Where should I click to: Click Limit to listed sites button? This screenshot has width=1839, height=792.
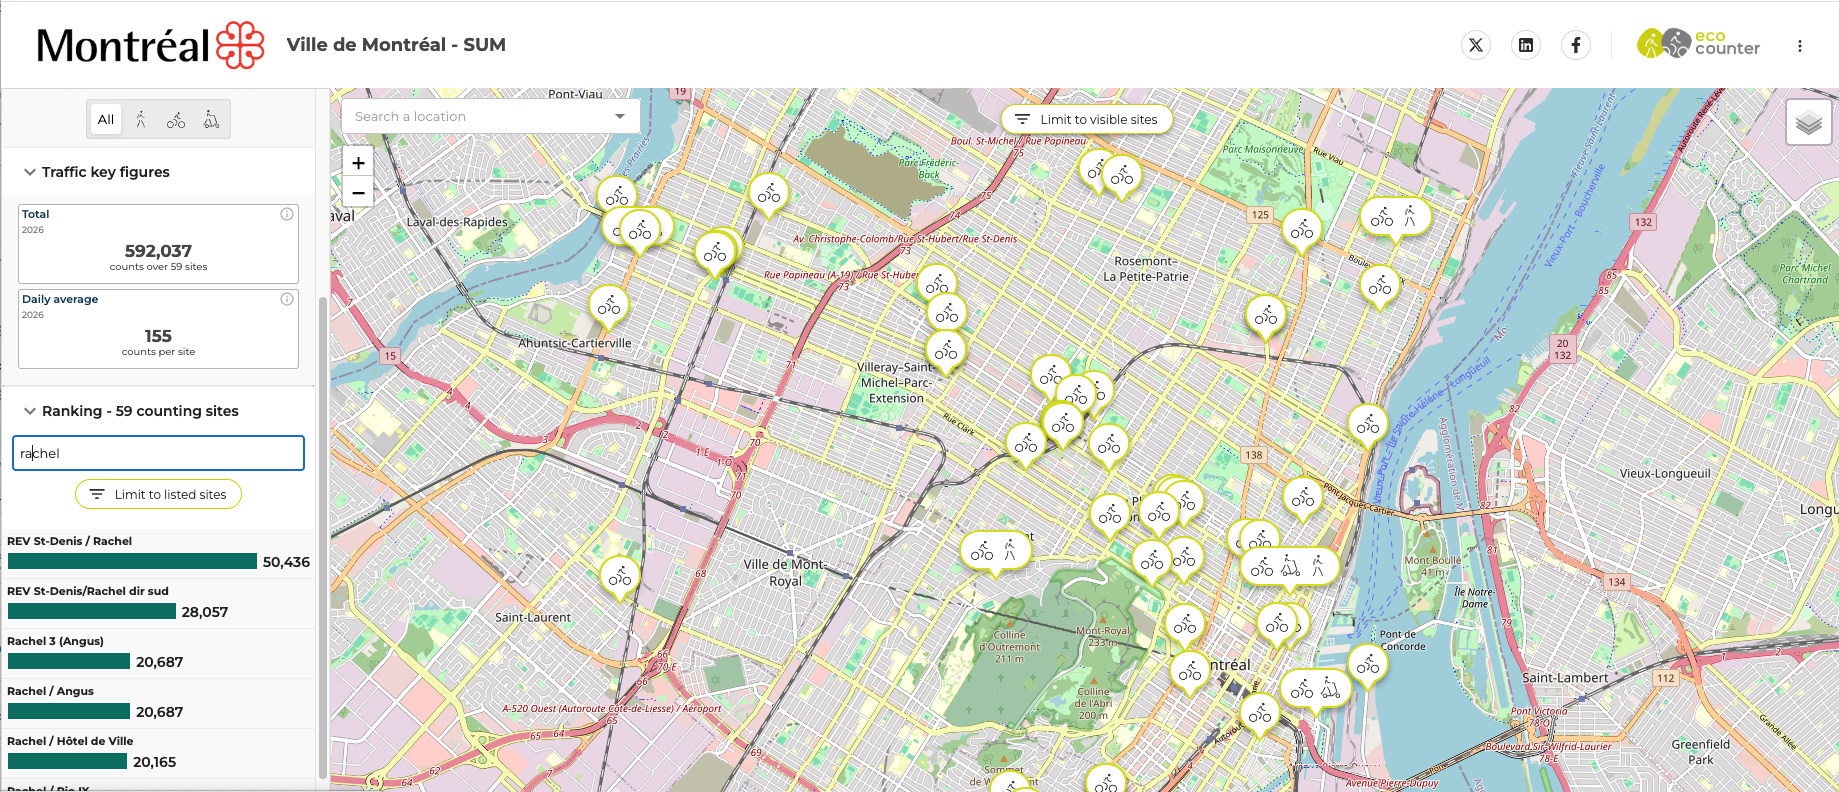pos(158,494)
